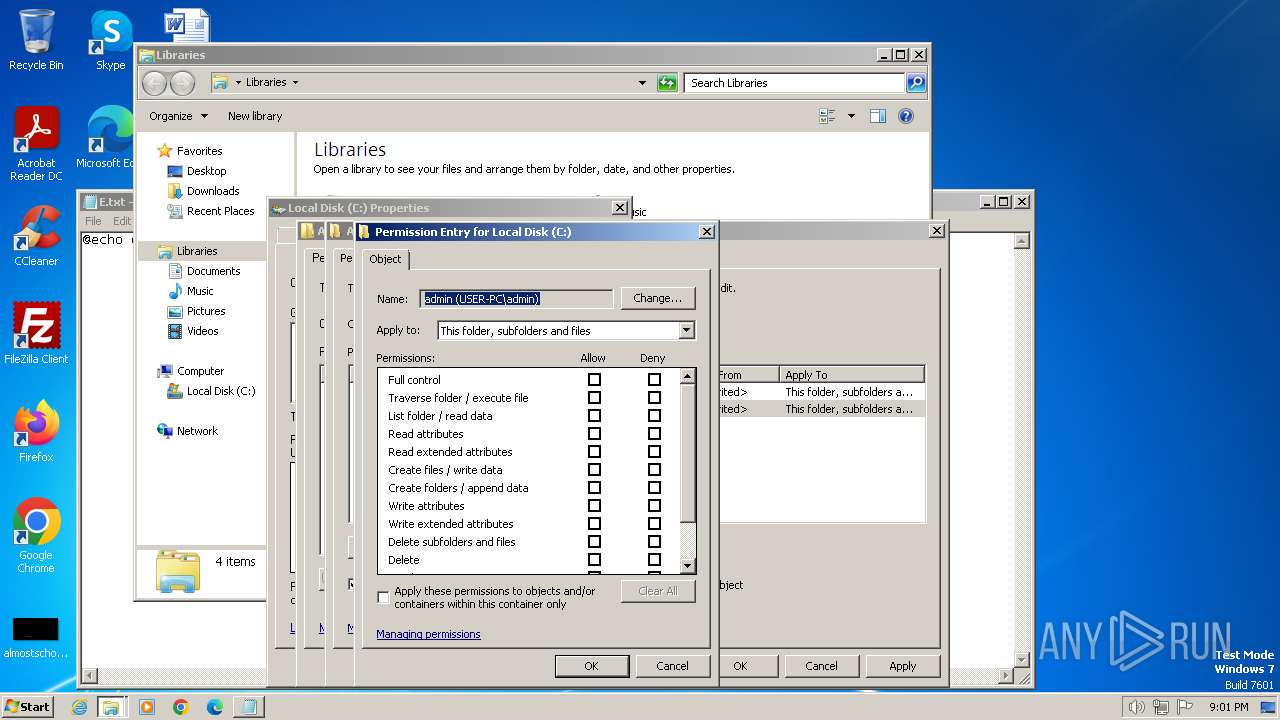
Task: Launch Skype from the desktop
Action: (110, 40)
